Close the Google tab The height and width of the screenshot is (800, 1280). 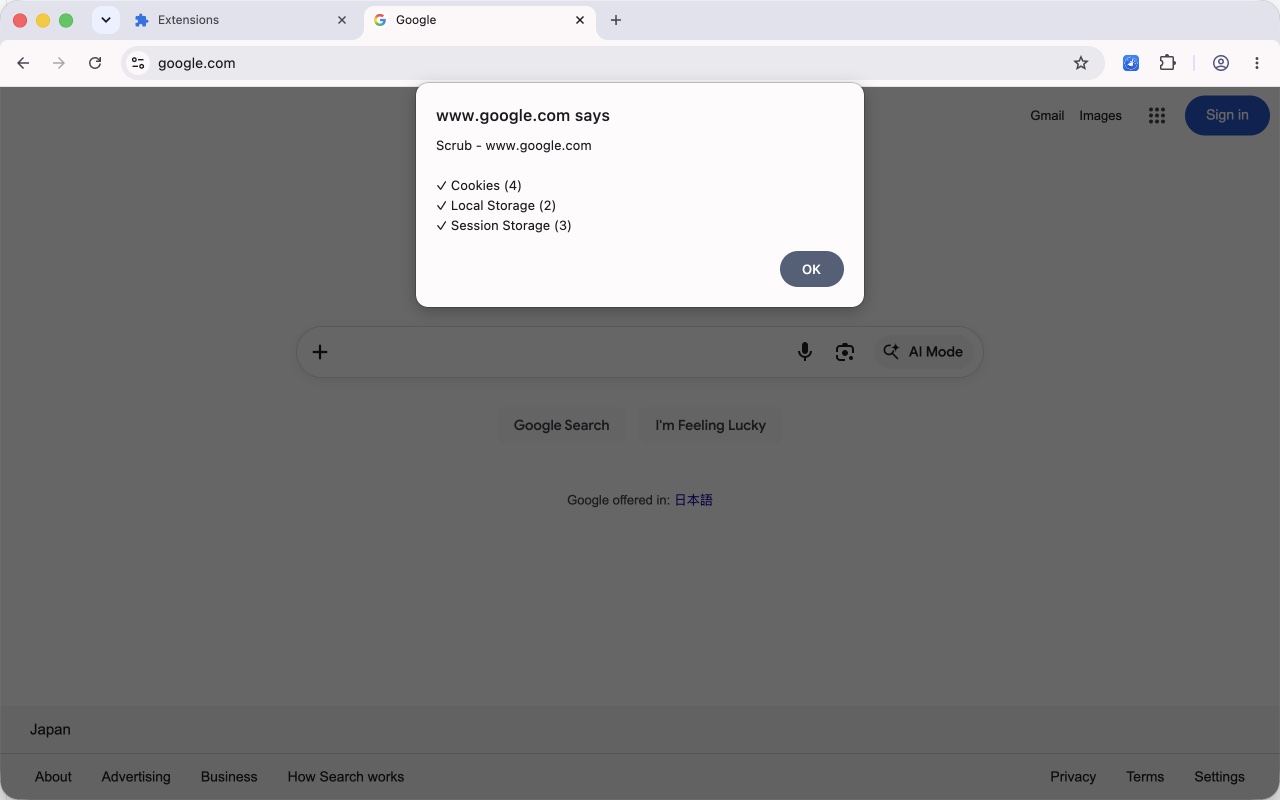point(580,20)
